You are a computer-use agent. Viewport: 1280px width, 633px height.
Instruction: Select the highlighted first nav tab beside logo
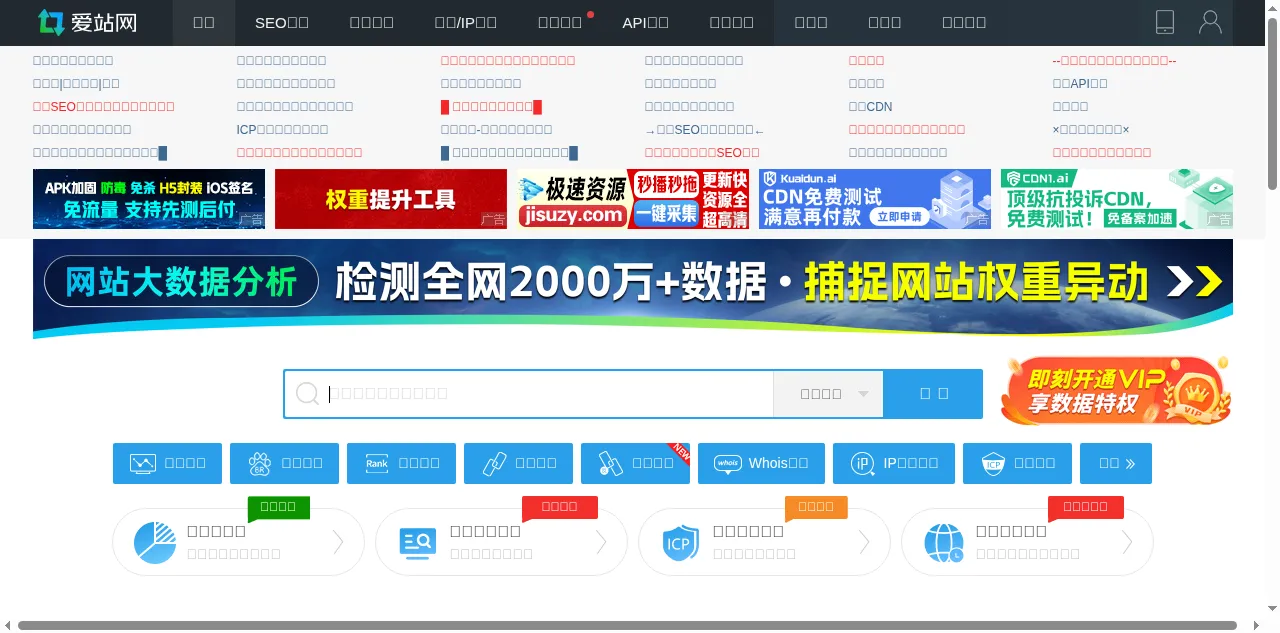tap(204, 22)
